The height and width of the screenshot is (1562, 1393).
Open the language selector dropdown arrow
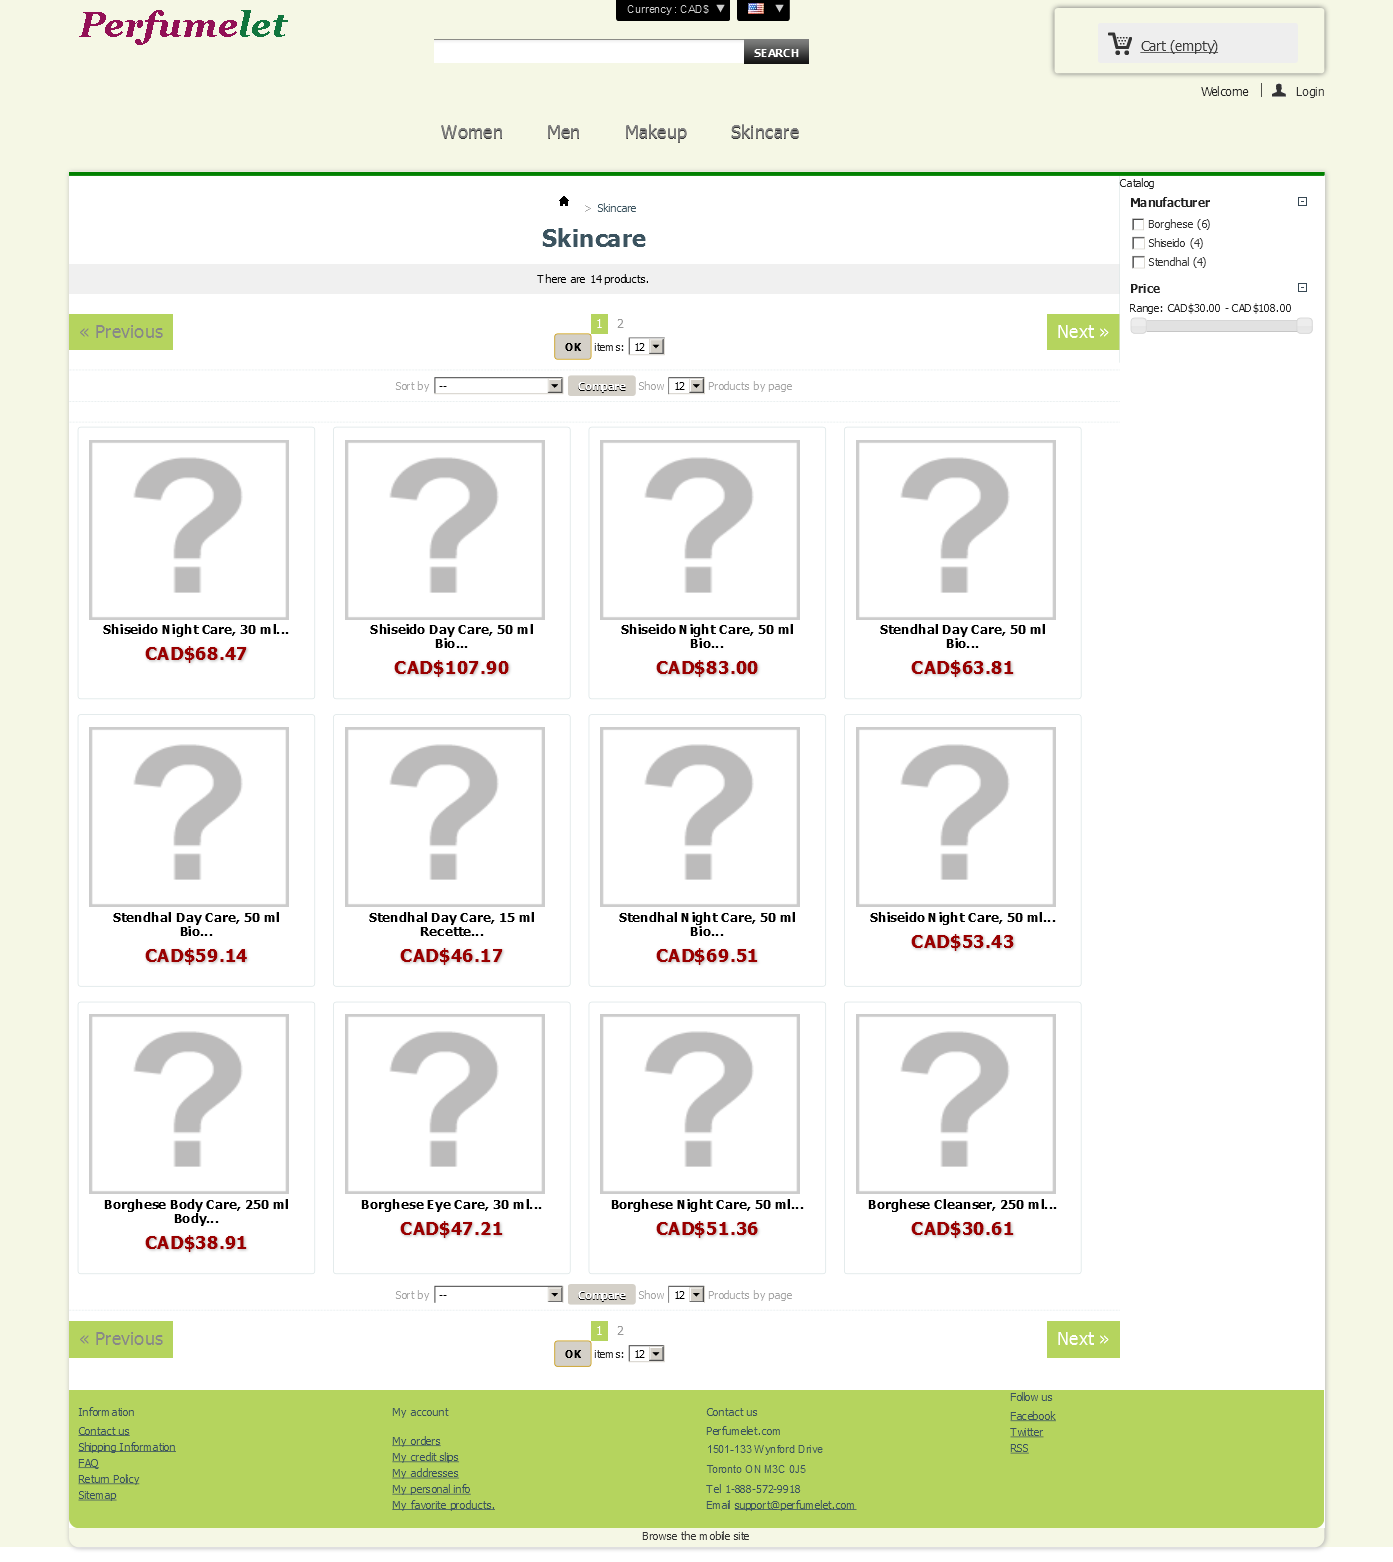pyautogui.click(x=779, y=9)
